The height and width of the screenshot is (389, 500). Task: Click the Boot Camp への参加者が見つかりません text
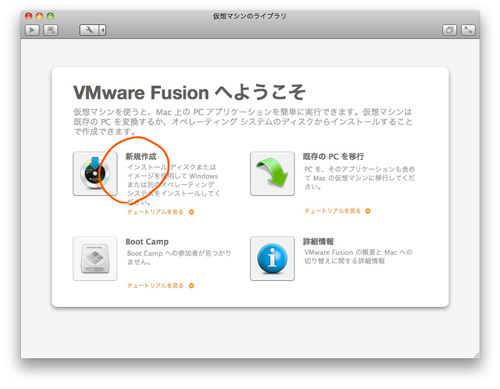179,258
